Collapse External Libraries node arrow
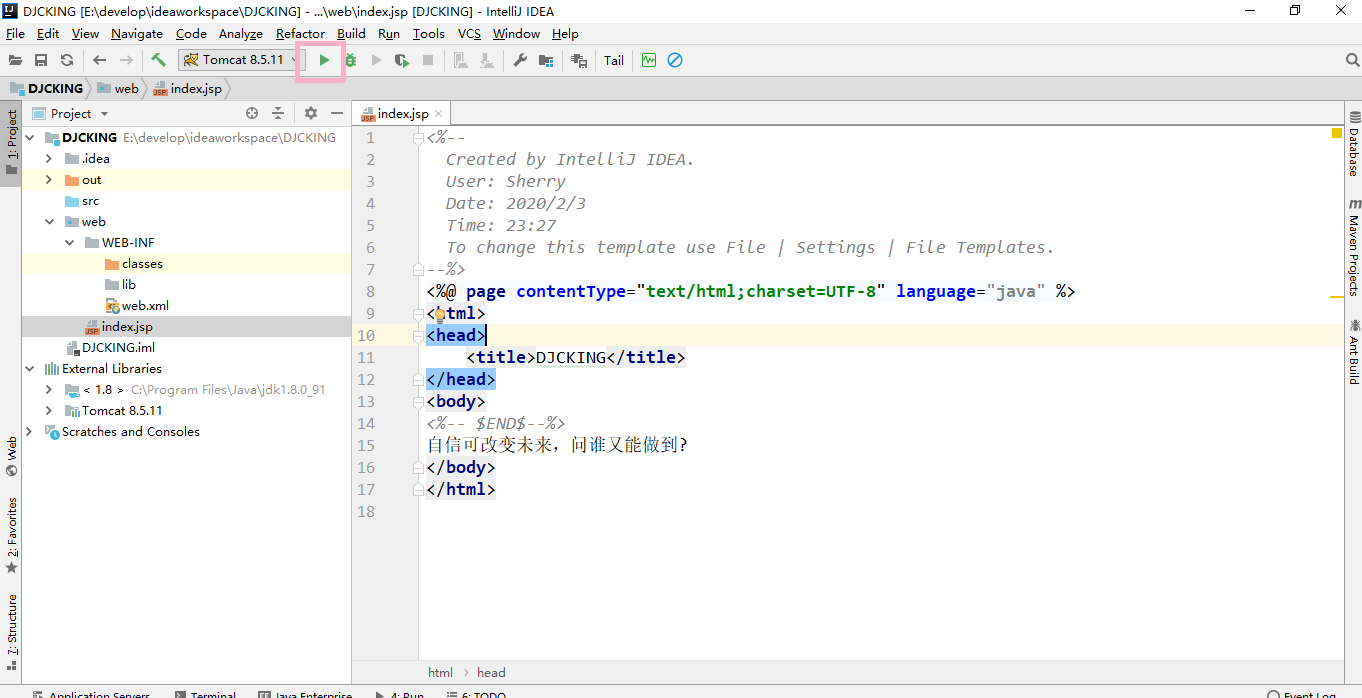 tap(30, 369)
